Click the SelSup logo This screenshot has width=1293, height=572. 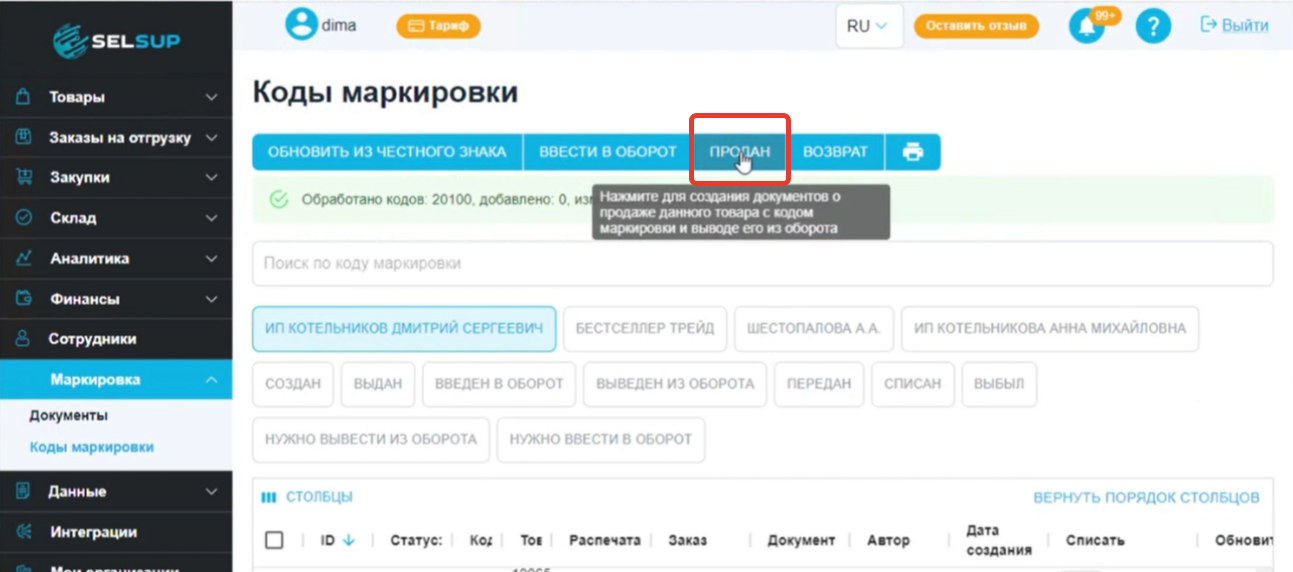[x=116, y=40]
